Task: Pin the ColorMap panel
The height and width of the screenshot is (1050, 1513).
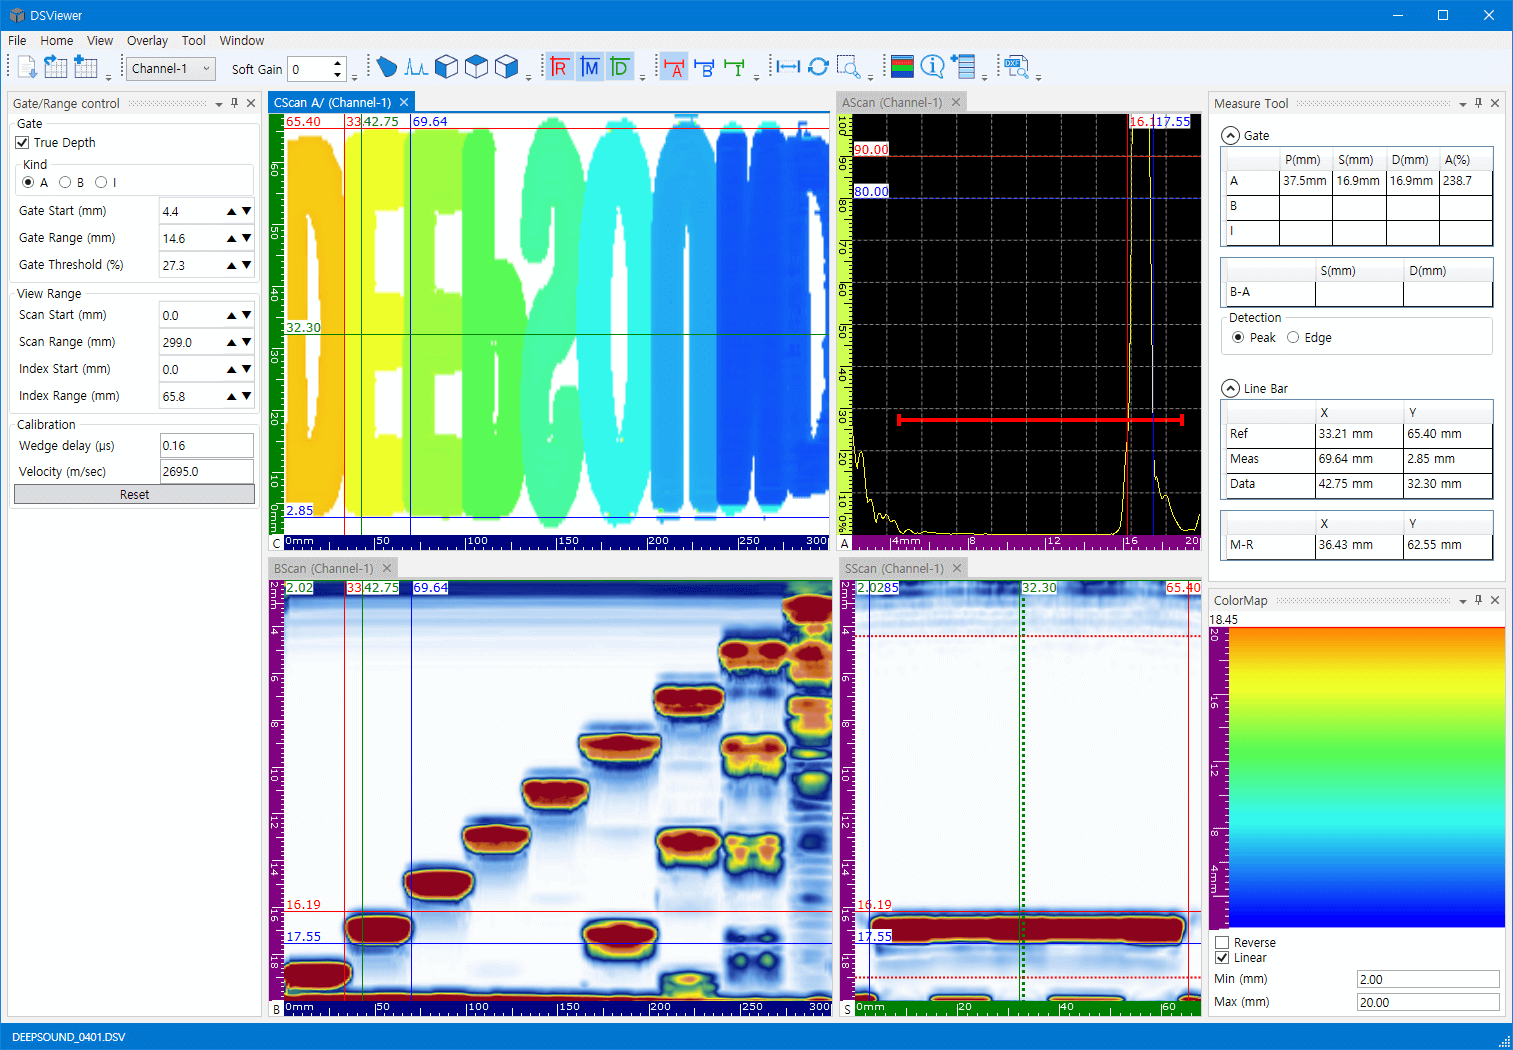Action: tap(1479, 600)
